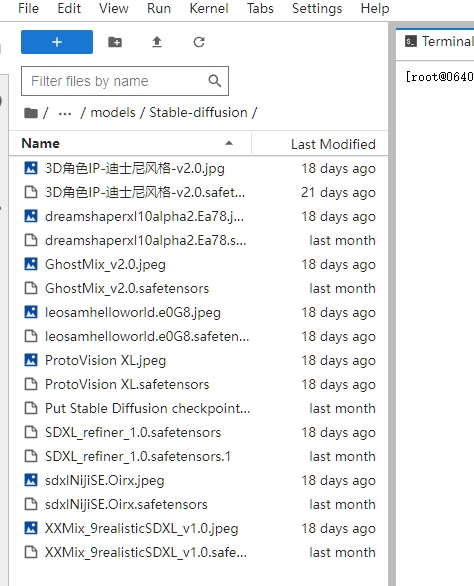This screenshot has height=586, width=474.
Task: Open the Settings menu
Action: click(317, 8)
